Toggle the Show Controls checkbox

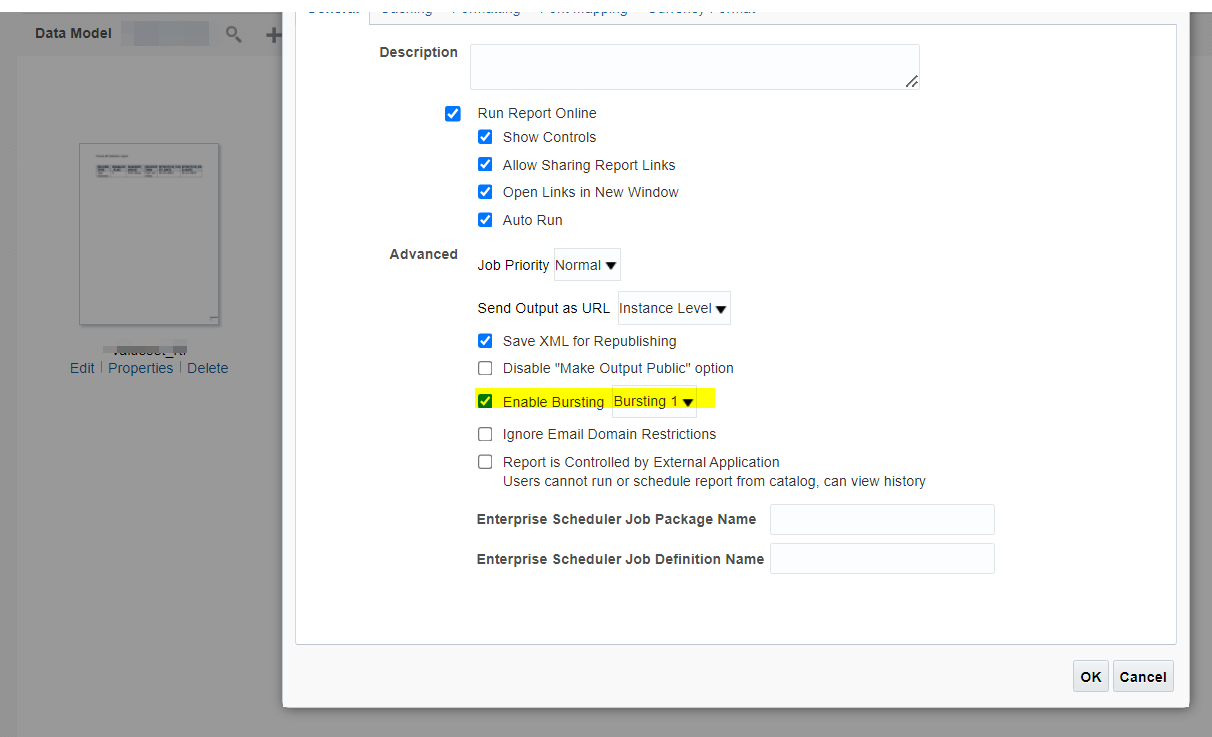point(485,137)
